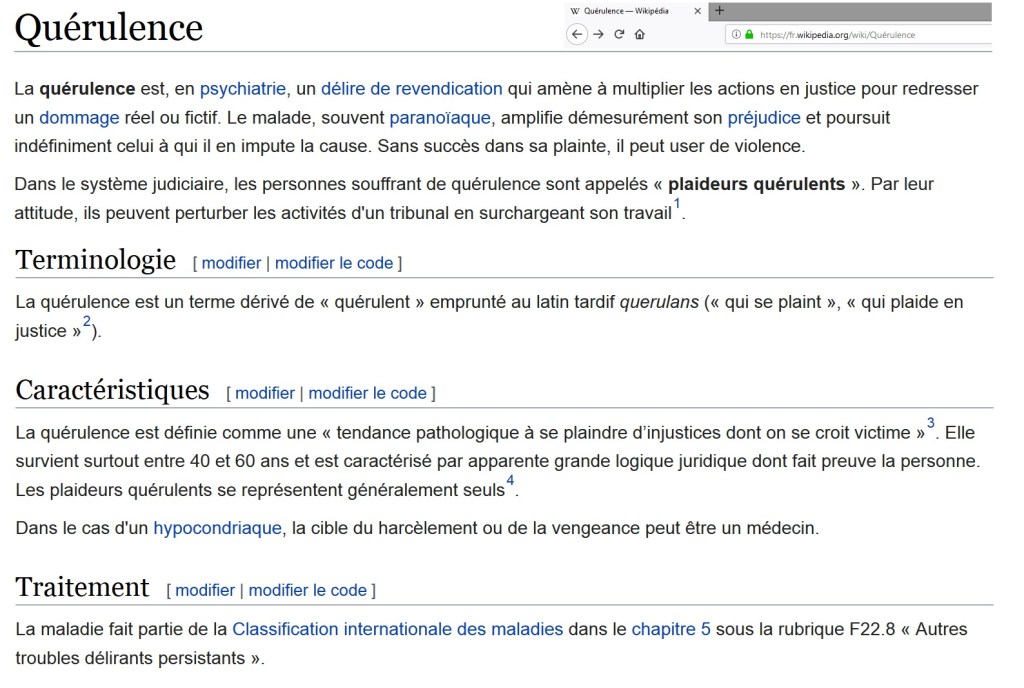Open the browser home page
Screen dimensions: 1024x688
[638, 32]
